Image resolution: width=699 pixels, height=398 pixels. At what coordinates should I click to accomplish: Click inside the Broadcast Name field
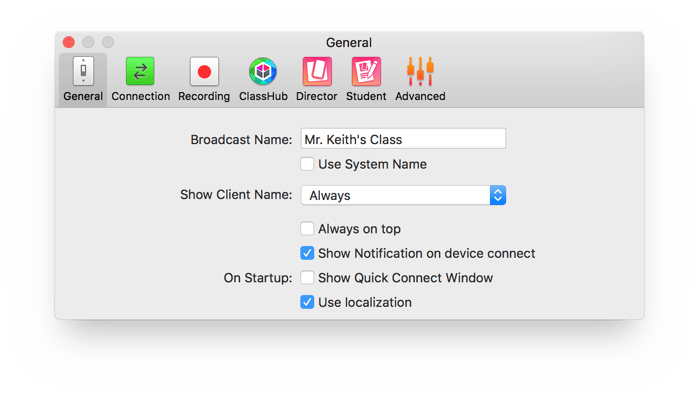pyautogui.click(x=403, y=139)
